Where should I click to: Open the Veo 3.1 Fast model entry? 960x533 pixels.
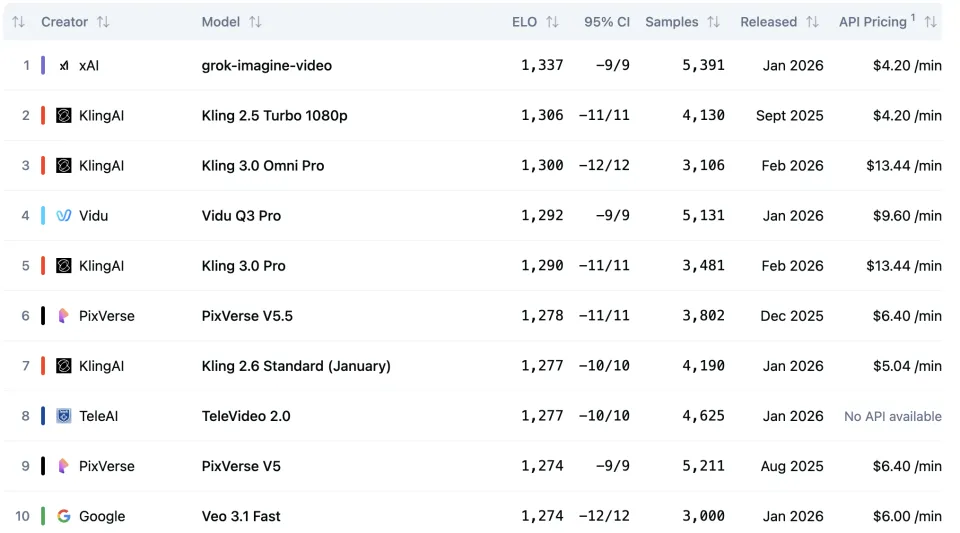point(241,516)
